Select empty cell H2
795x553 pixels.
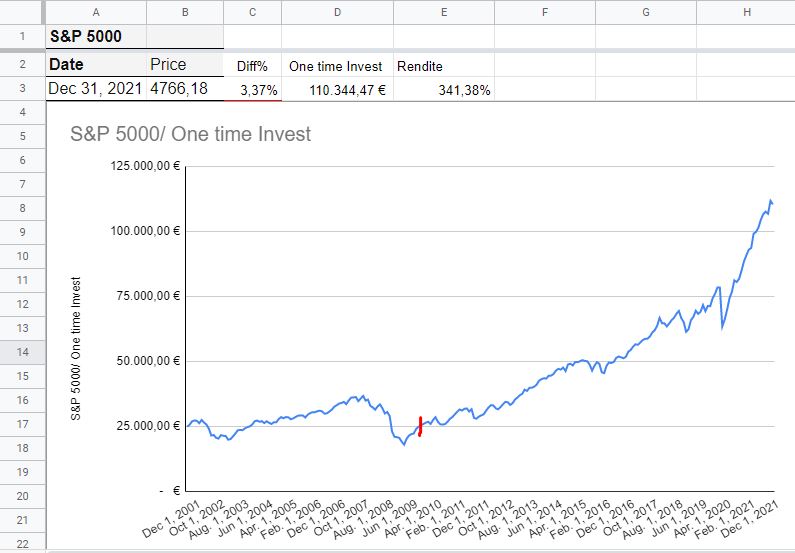746,65
